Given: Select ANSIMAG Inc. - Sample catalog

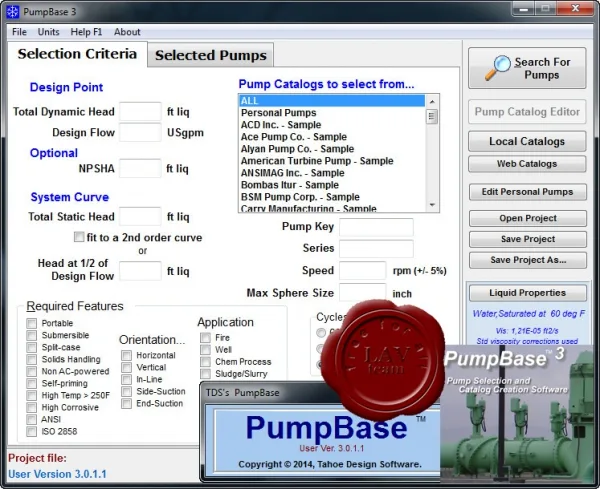Looking at the screenshot, I should tap(332, 173).
